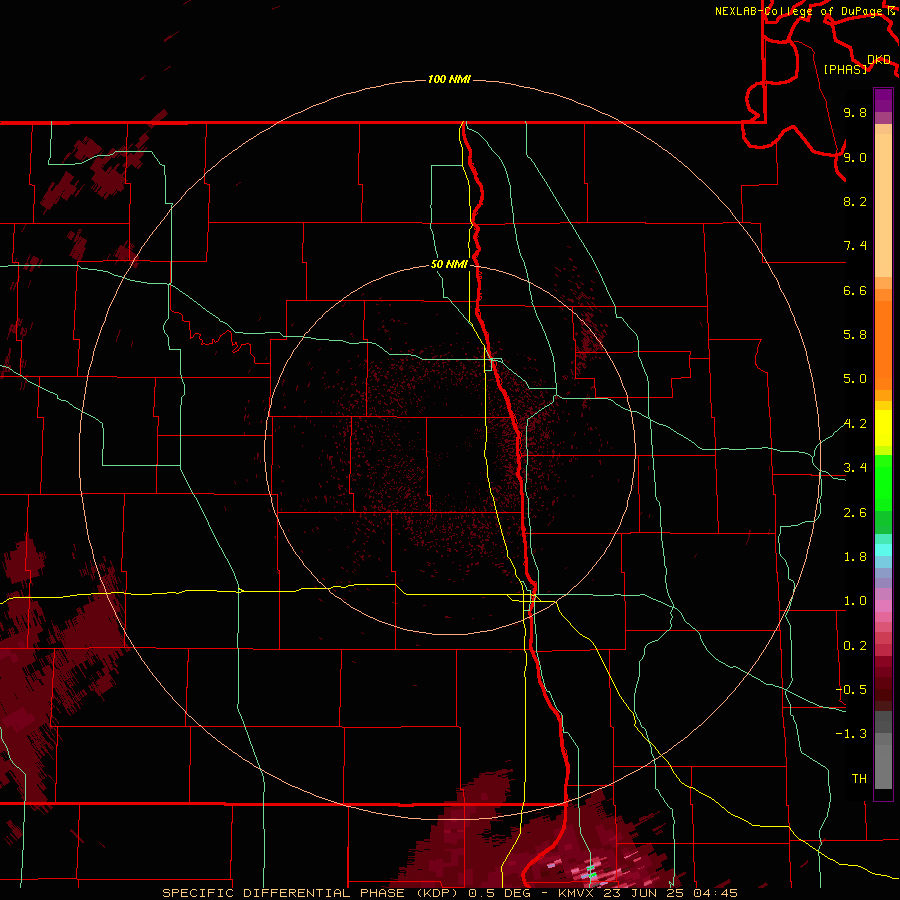
Task: Click the 9.8 value on the color scale
Action: click(x=855, y=112)
